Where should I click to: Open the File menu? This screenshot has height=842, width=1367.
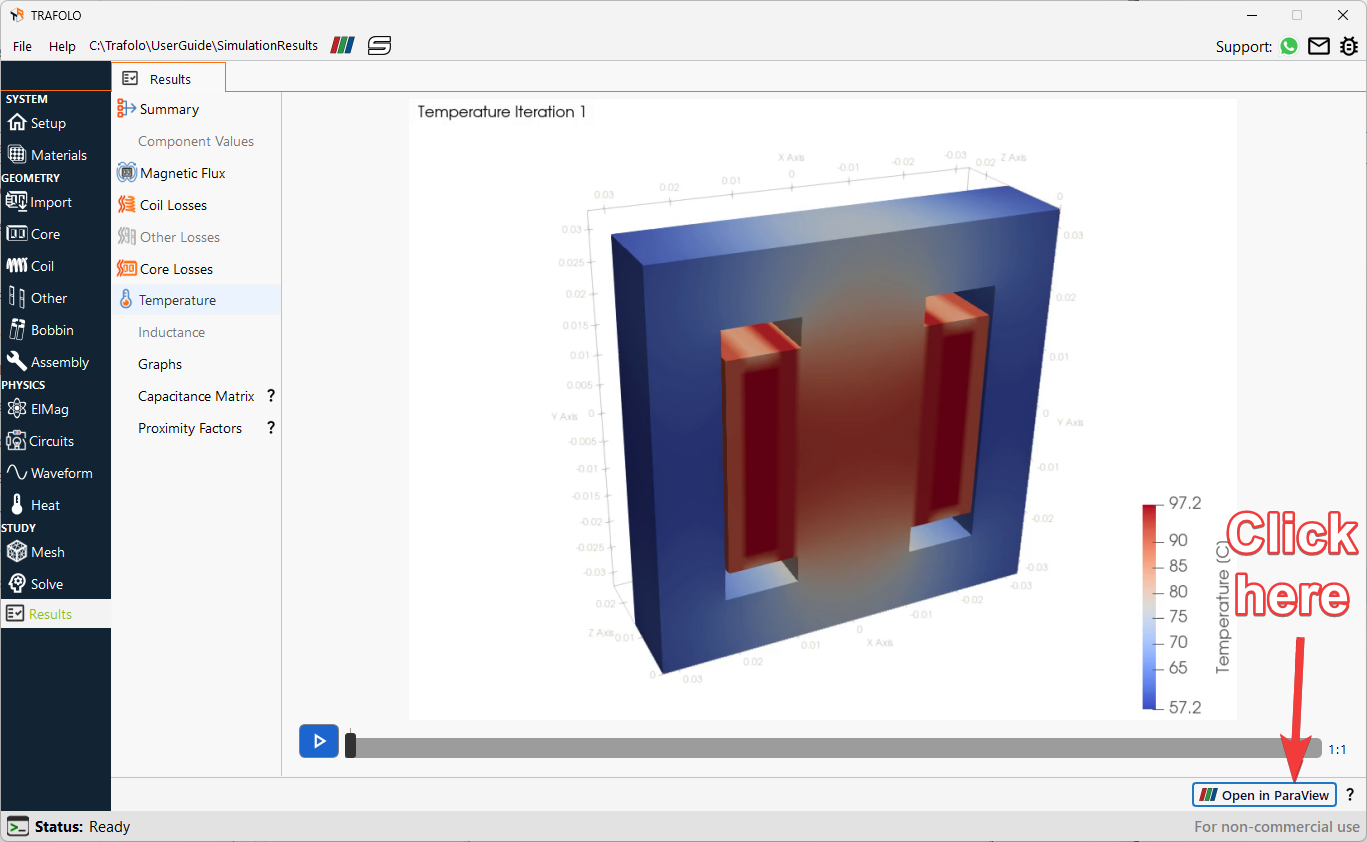coord(22,46)
